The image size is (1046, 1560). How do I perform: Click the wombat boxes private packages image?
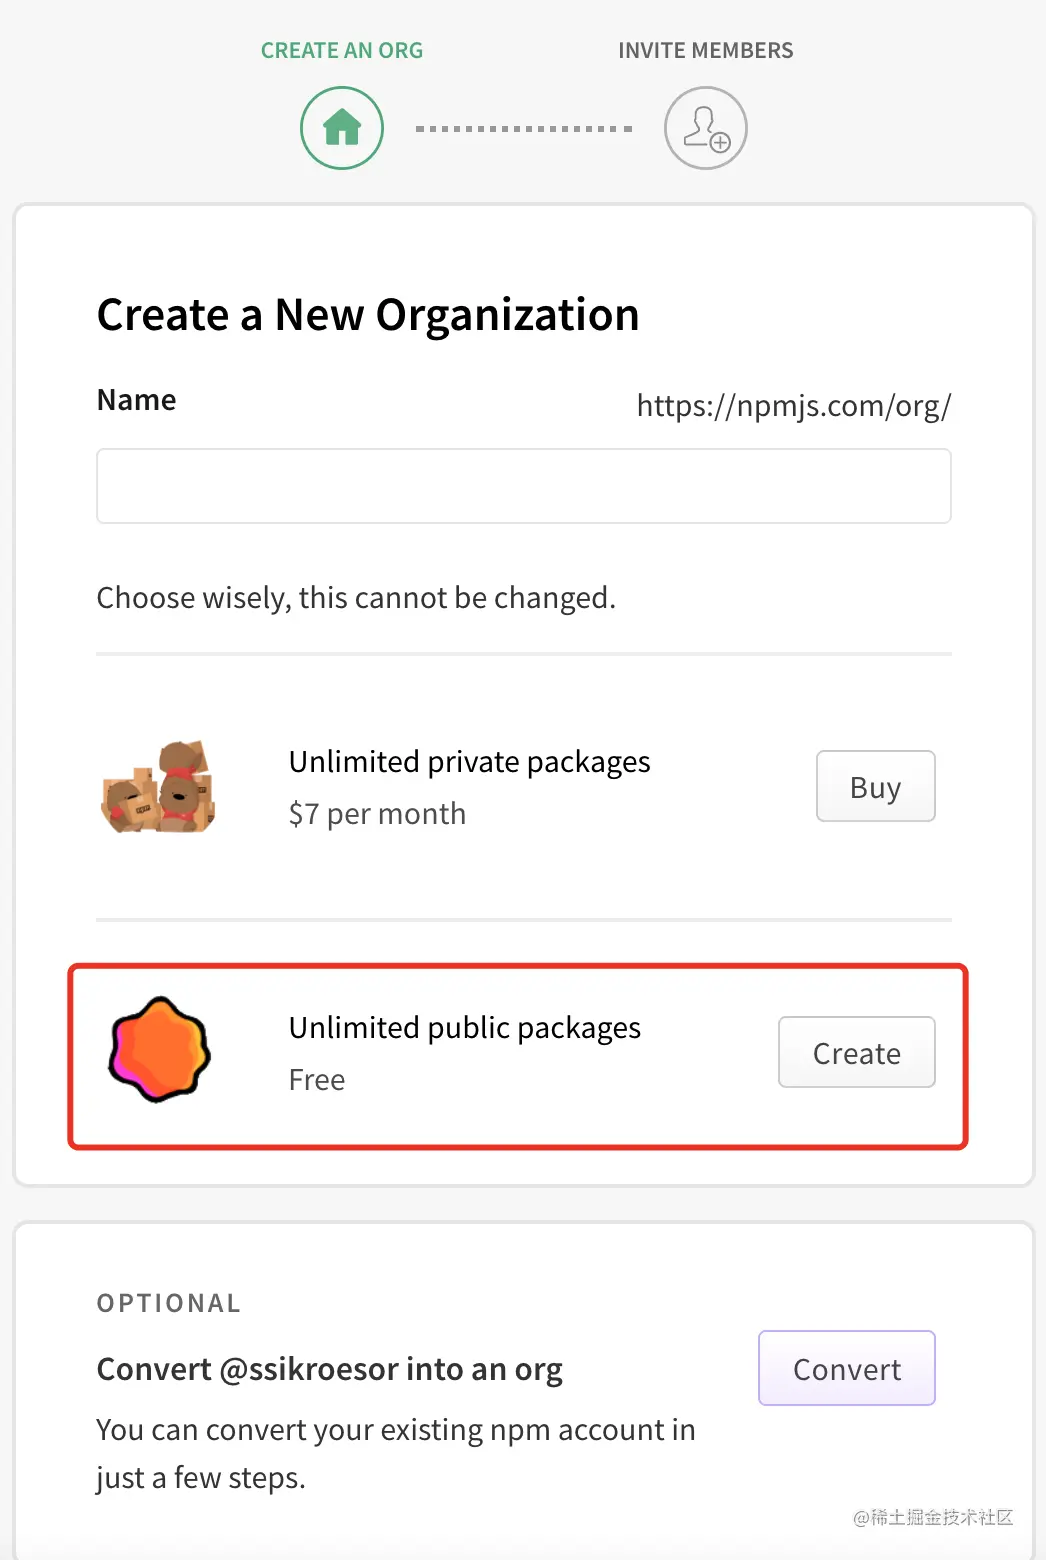pyautogui.click(x=159, y=787)
